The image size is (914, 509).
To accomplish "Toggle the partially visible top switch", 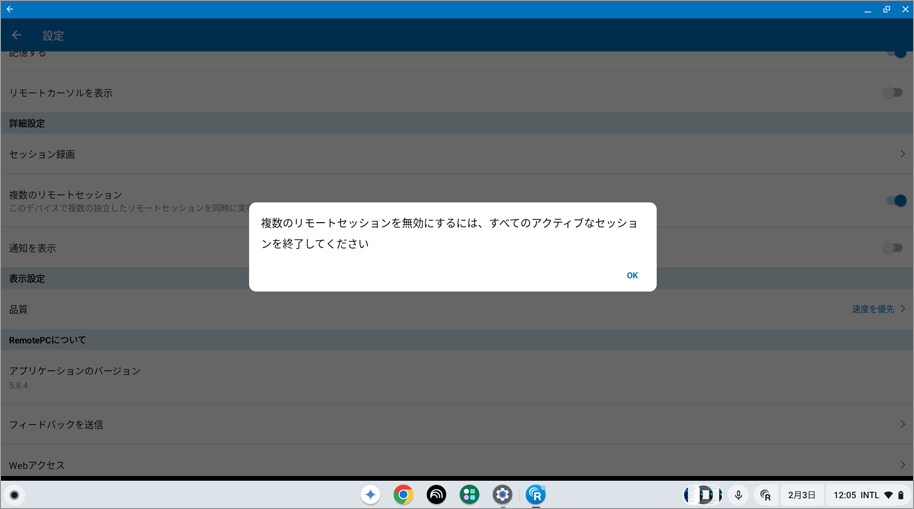I will click(897, 54).
